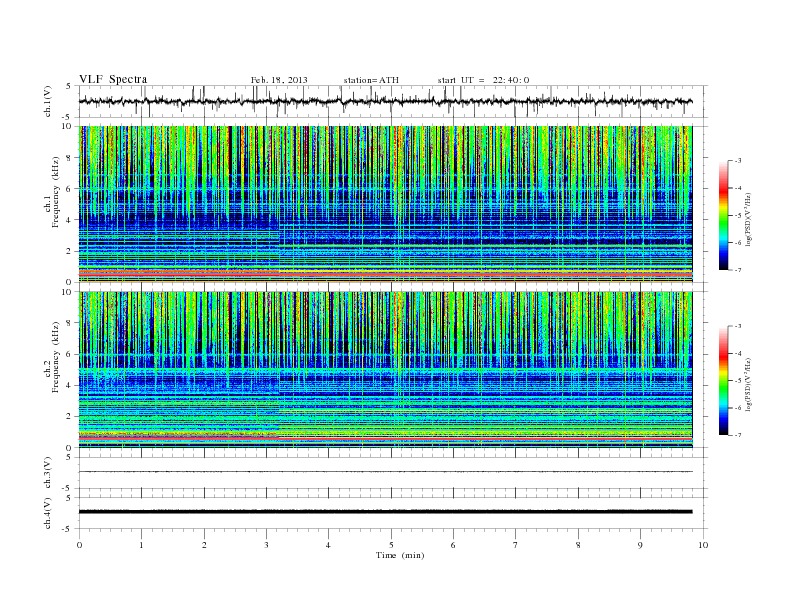Click the ch.1 spectrogram color scale bar
Screen dimensions: 792x612
pos(723,215)
